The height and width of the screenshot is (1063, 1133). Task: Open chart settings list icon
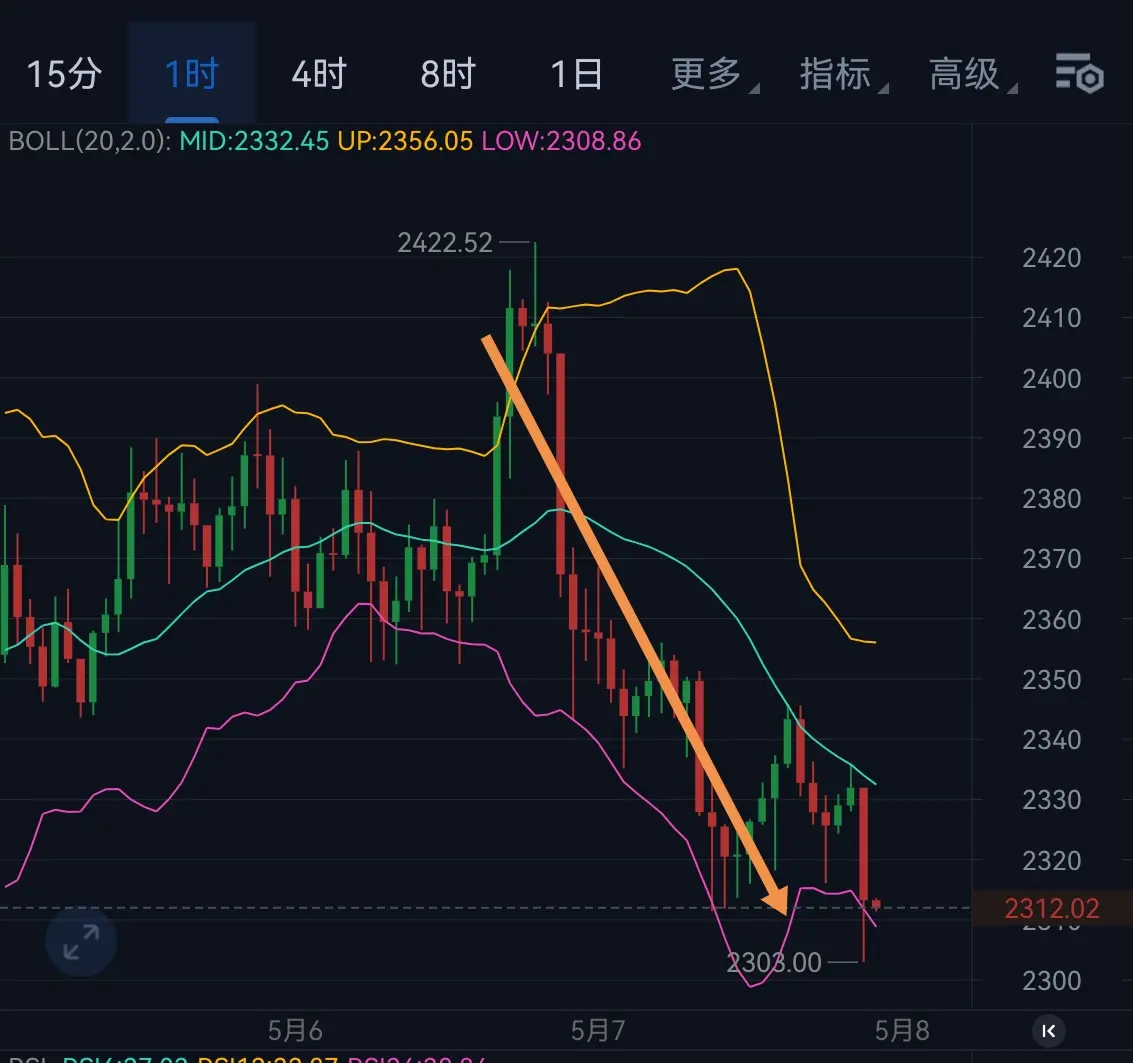coord(1079,73)
